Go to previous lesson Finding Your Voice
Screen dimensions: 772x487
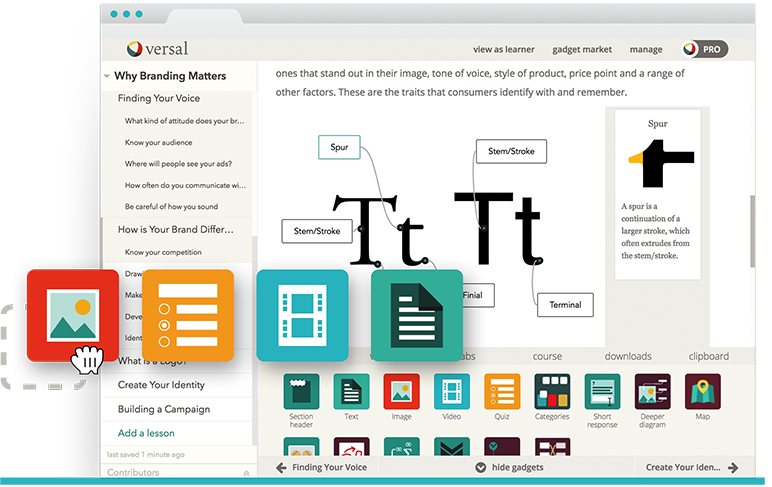tap(329, 468)
